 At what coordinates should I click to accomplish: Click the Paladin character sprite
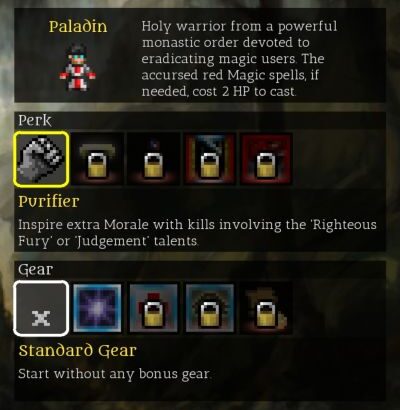pos(78,67)
